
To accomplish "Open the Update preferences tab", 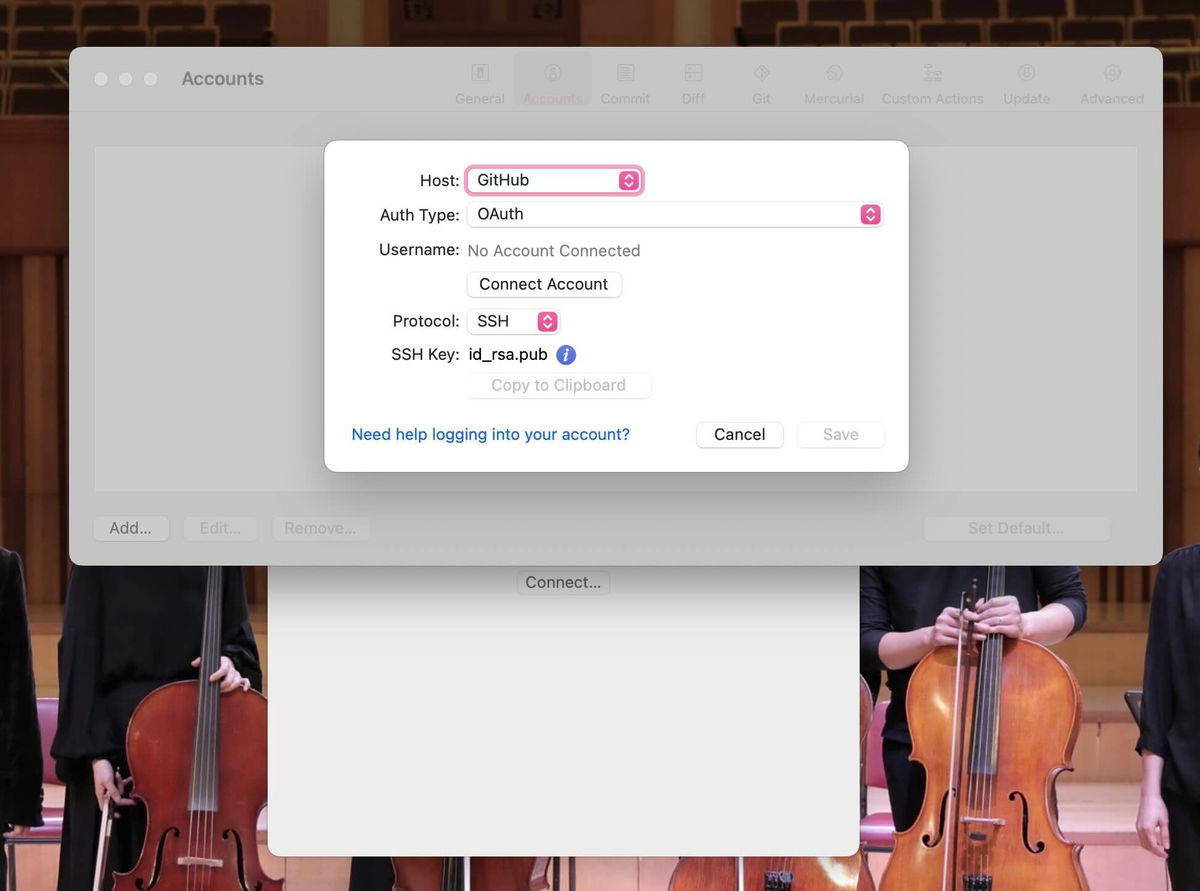I will click(1027, 83).
